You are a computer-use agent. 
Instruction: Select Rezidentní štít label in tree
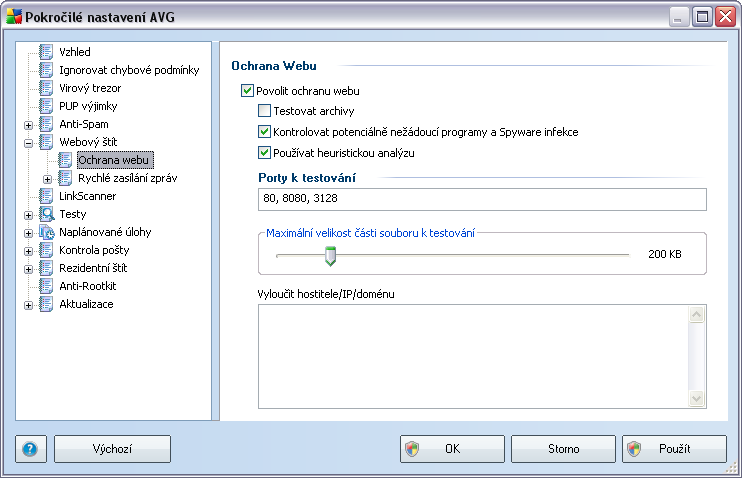(93, 268)
